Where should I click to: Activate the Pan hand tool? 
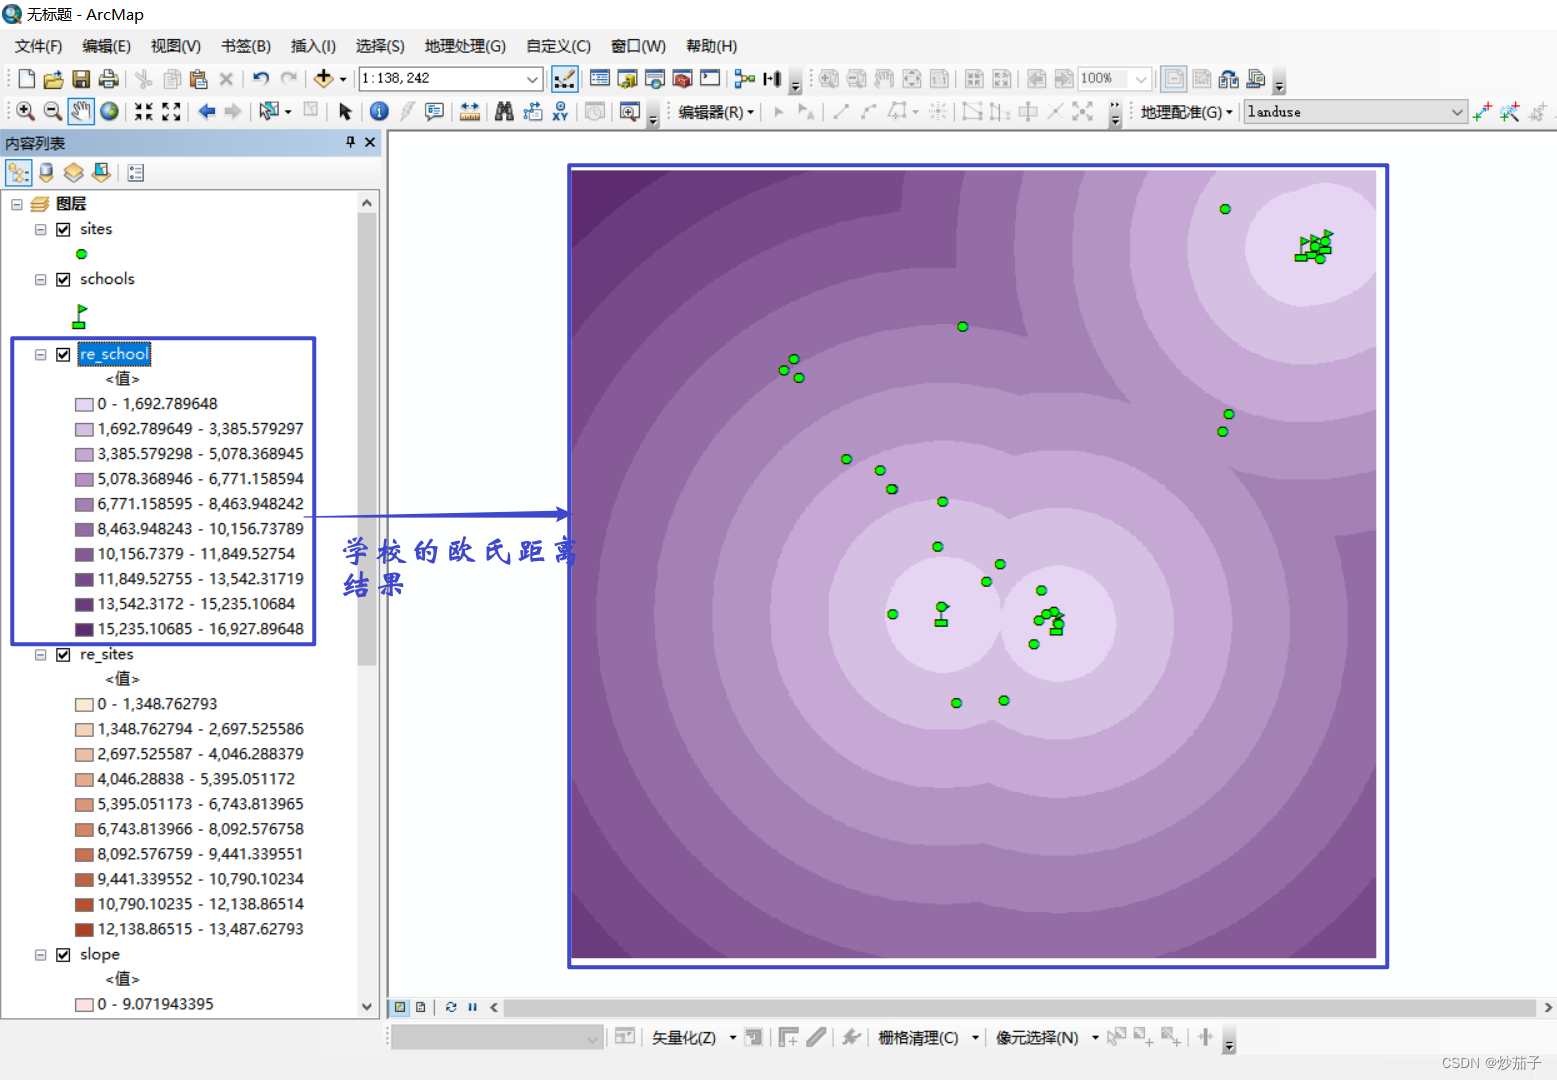click(81, 111)
